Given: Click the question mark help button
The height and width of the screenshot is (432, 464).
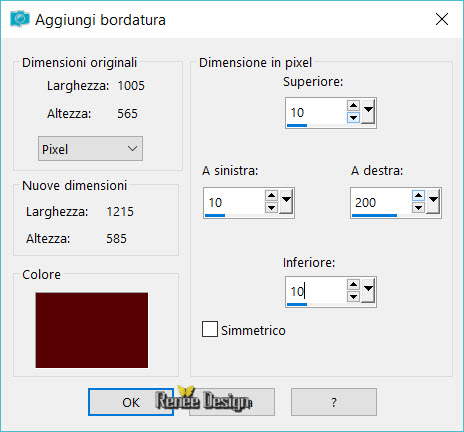Looking at the screenshot, I should coord(334,402).
